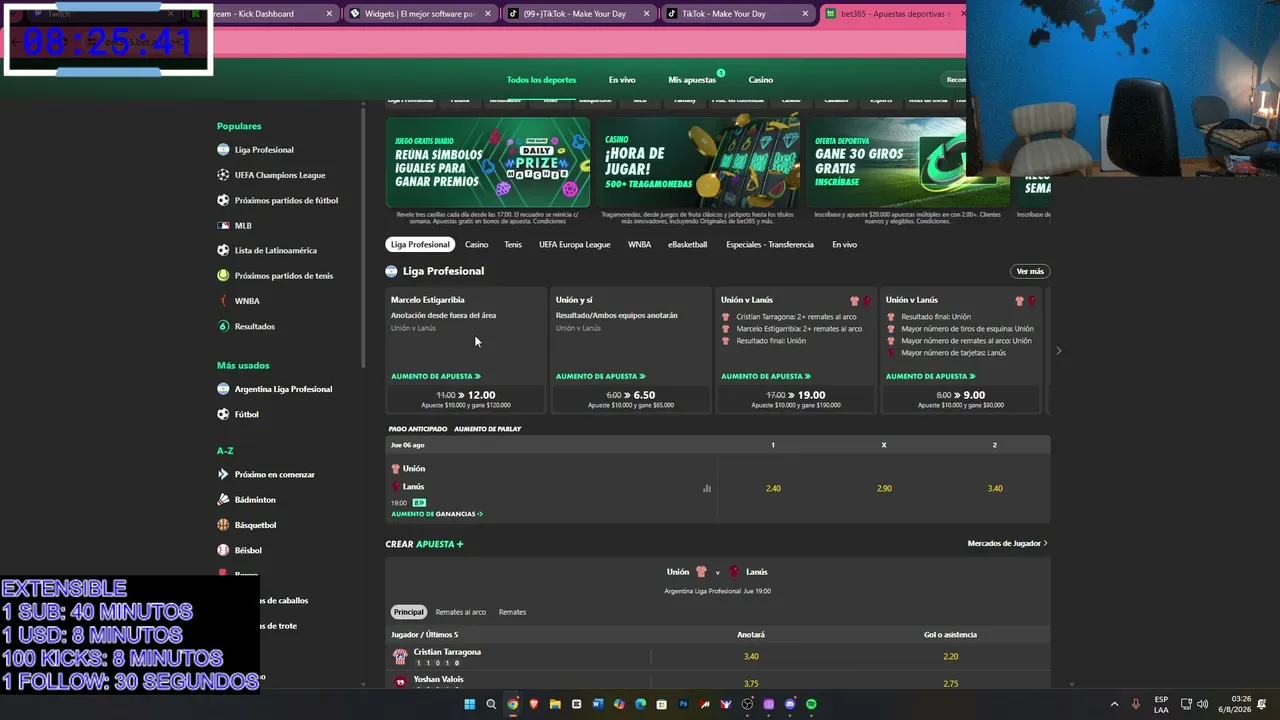
Task: Switch to Remates al arco player tab
Action: 461,612
